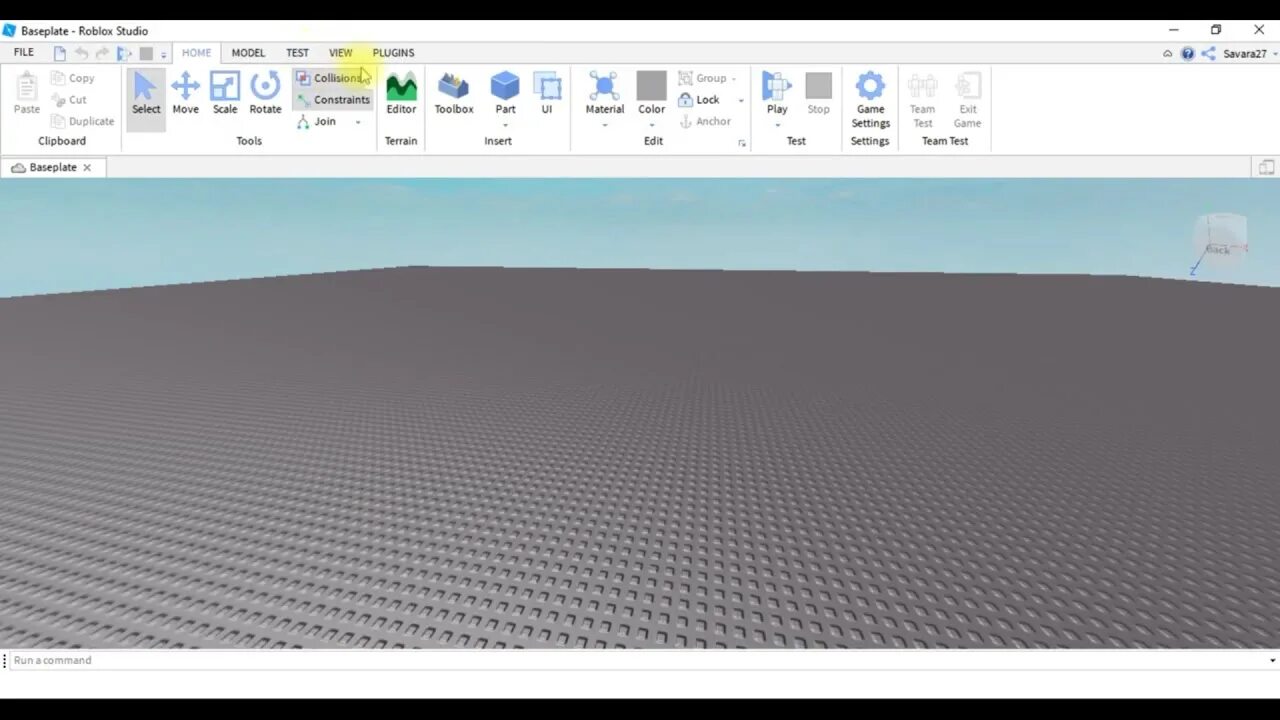This screenshot has width=1280, height=720.
Task: Click quick access play icon
Action: (x=124, y=53)
